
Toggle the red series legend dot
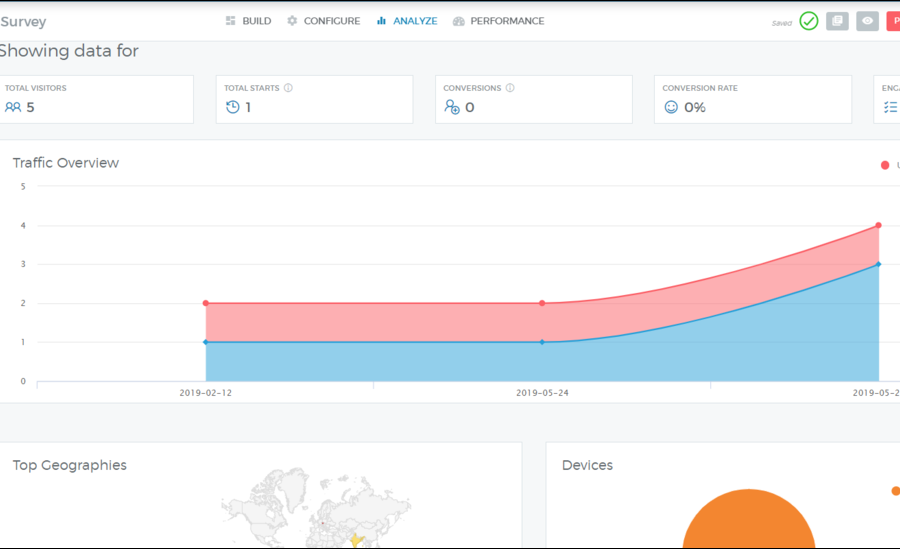click(885, 165)
